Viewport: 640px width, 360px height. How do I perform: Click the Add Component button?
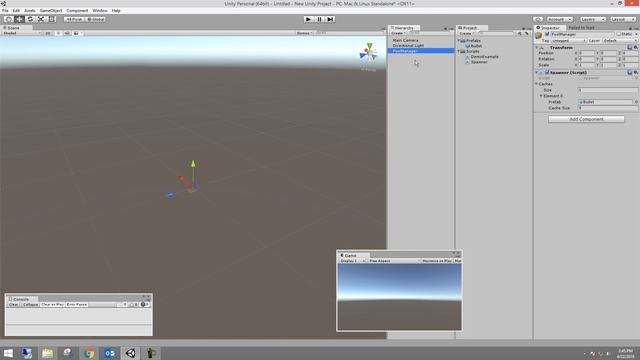point(586,119)
